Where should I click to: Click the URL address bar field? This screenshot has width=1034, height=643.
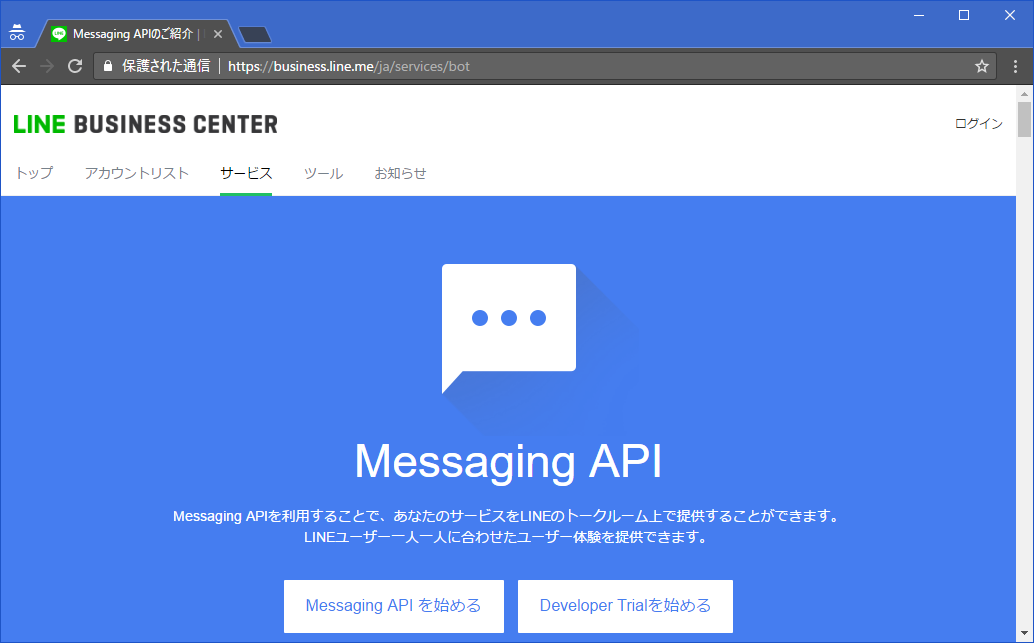pos(600,66)
